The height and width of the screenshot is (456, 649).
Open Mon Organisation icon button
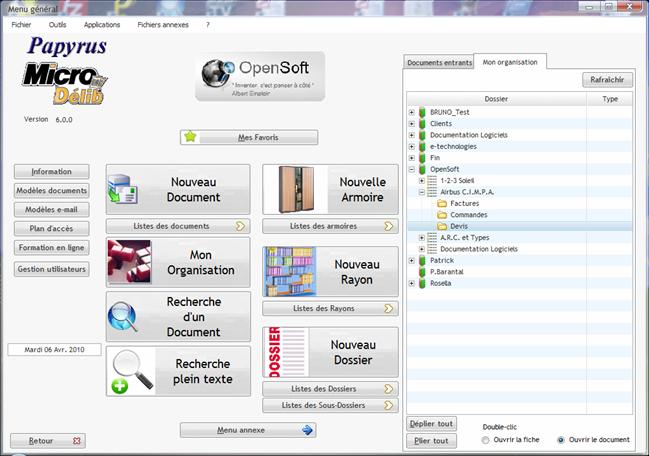(x=129, y=263)
